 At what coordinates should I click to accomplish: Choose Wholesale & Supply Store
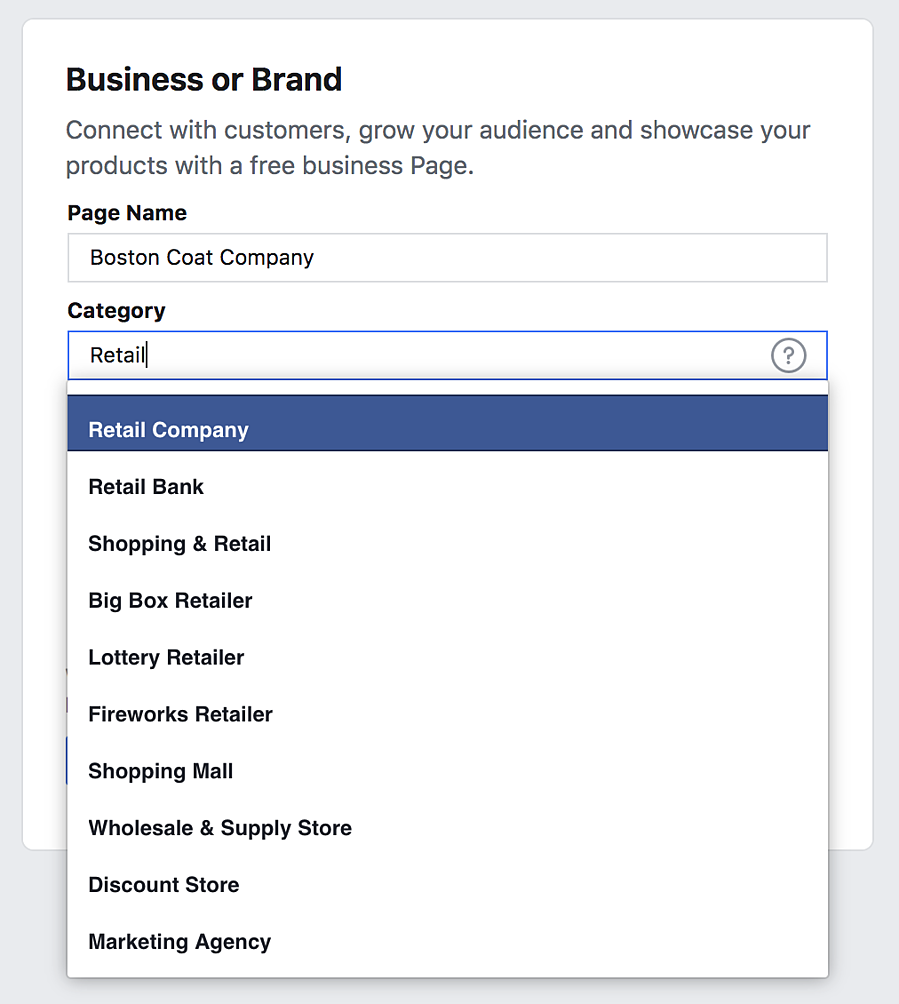(447, 828)
